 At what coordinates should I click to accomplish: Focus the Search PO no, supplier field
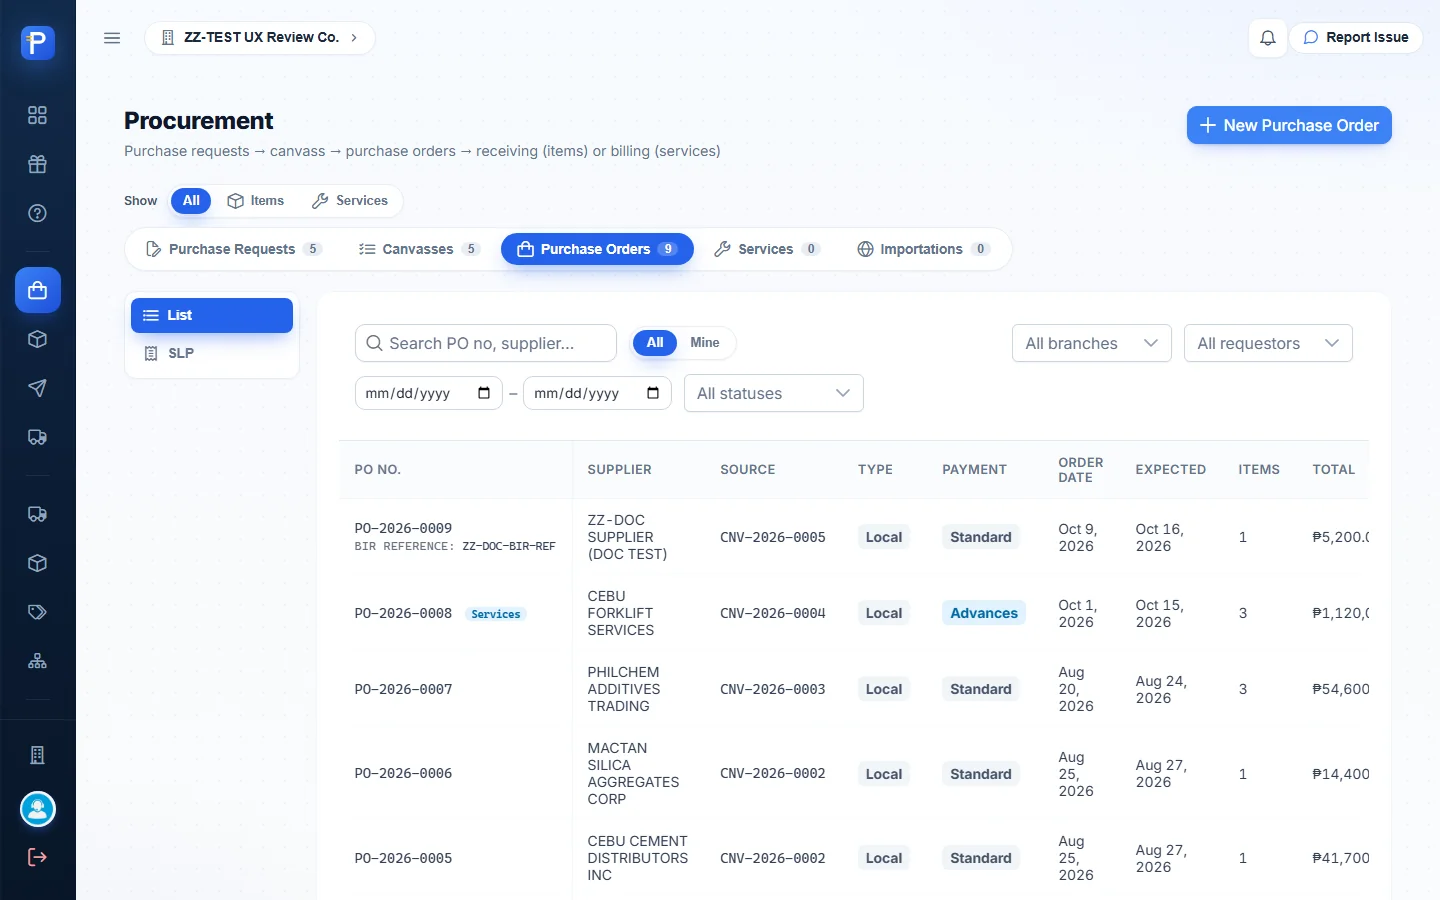click(x=486, y=343)
